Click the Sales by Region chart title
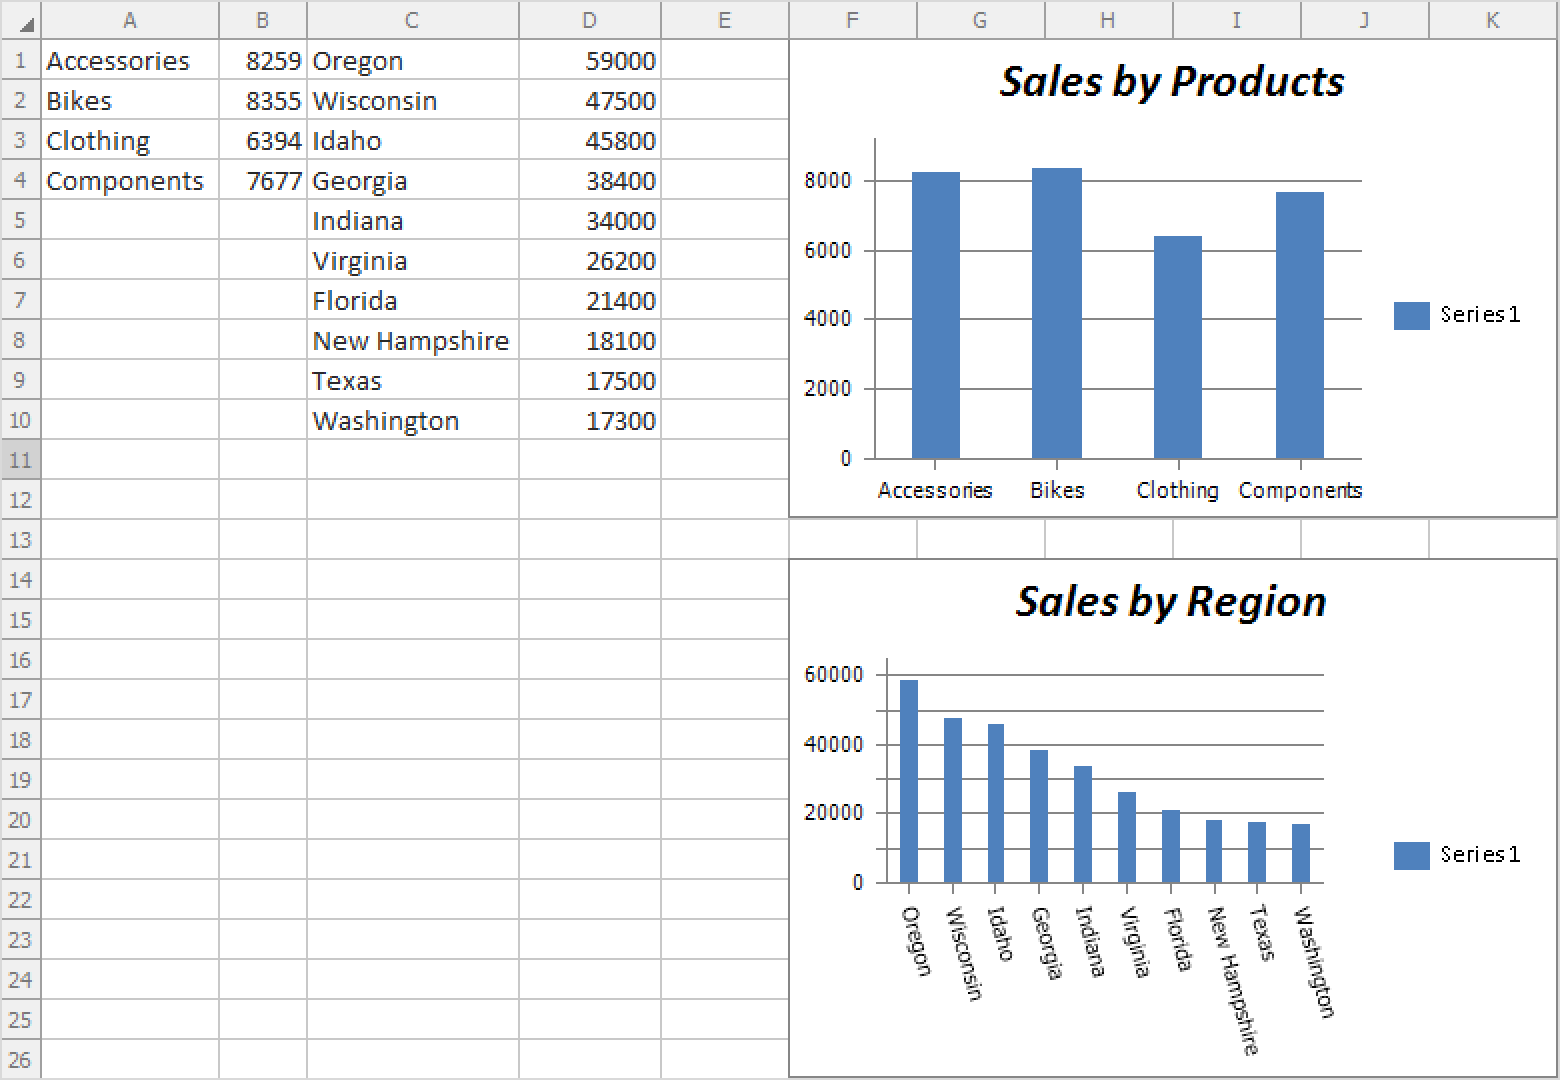The image size is (1560, 1080). [x=1171, y=602]
